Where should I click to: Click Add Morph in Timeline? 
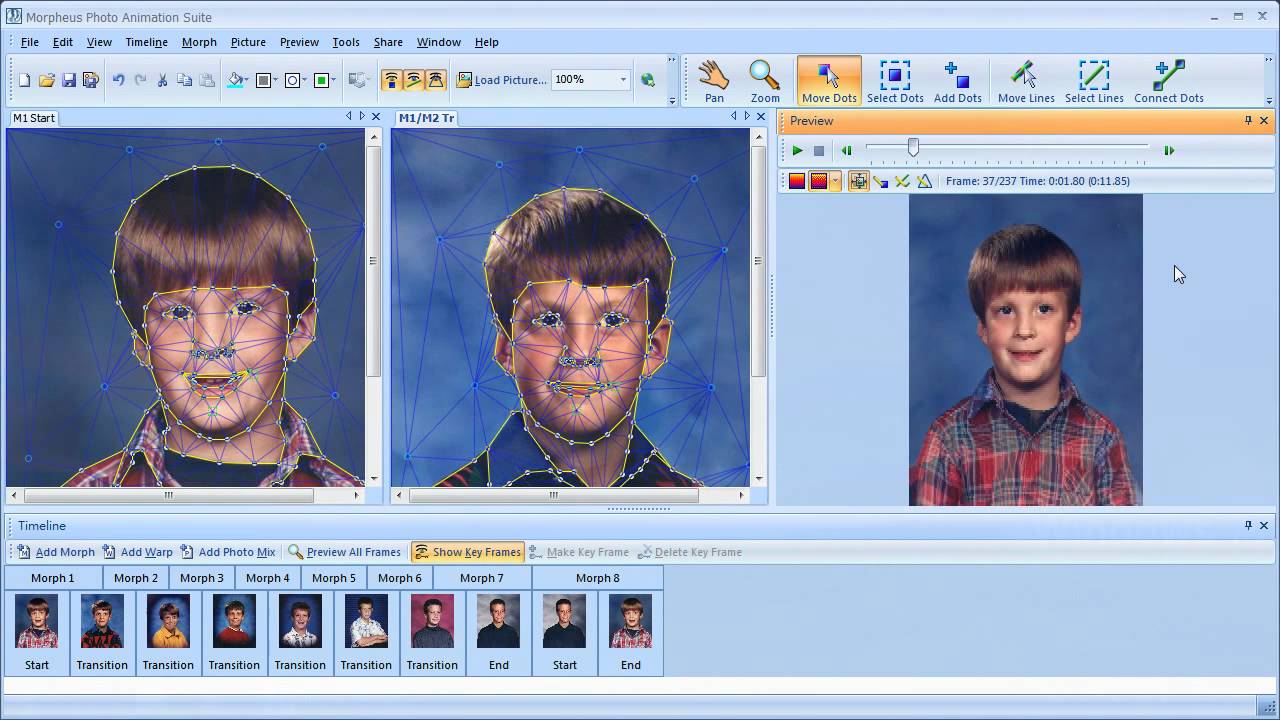(x=55, y=552)
